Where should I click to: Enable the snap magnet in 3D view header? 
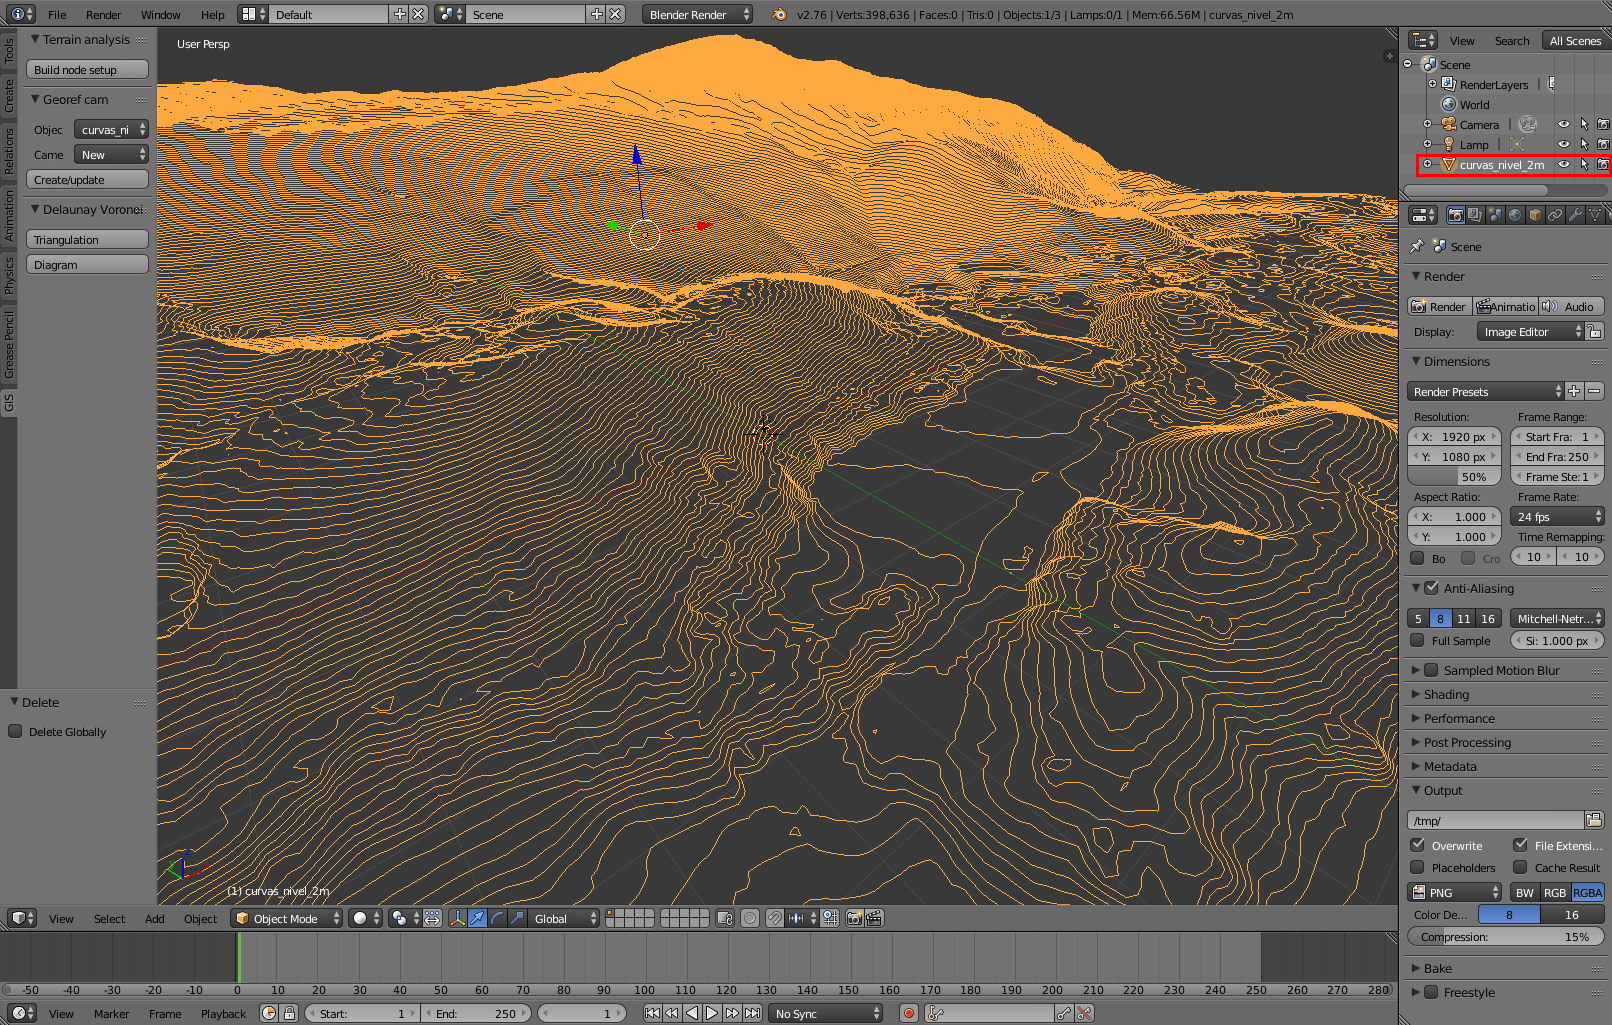775,918
